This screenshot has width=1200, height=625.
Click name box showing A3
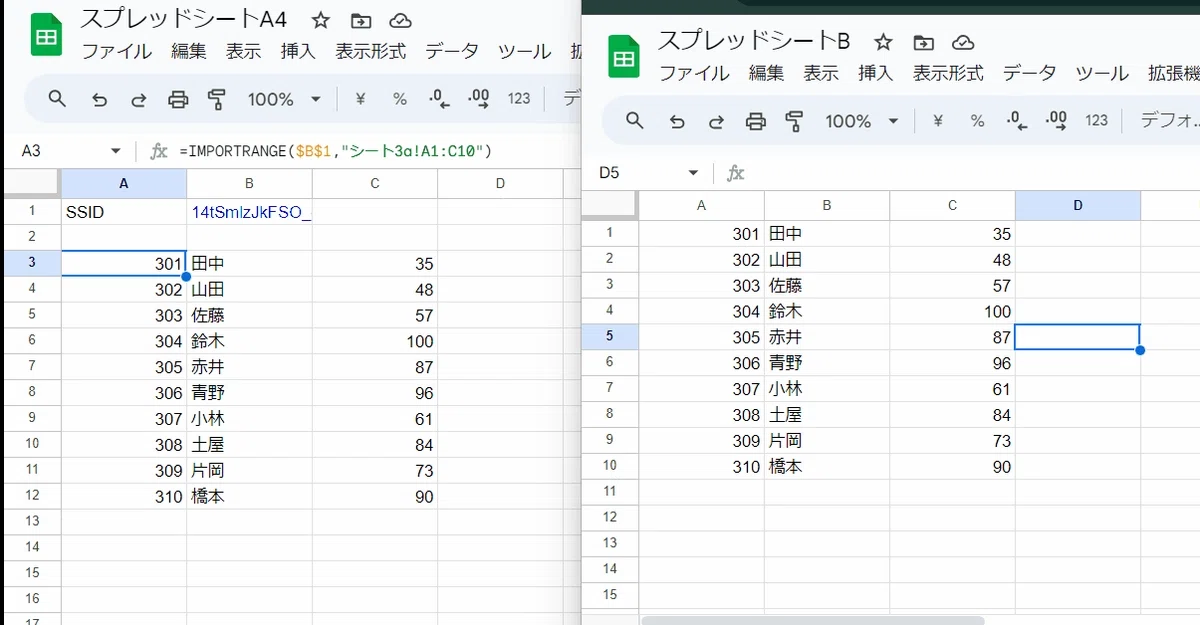tap(60, 151)
